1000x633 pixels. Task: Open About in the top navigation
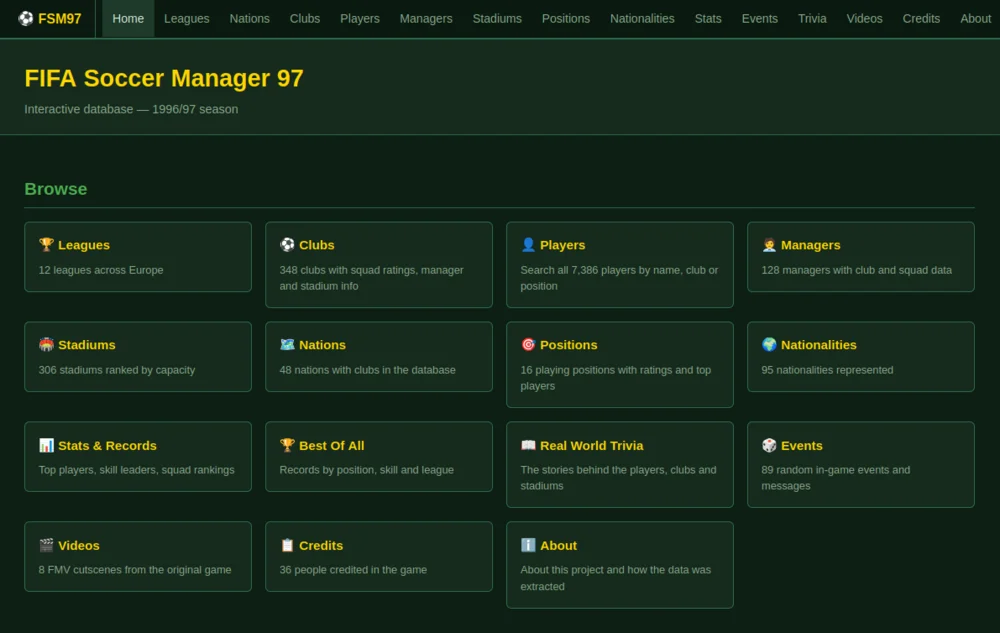[x=975, y=18]
